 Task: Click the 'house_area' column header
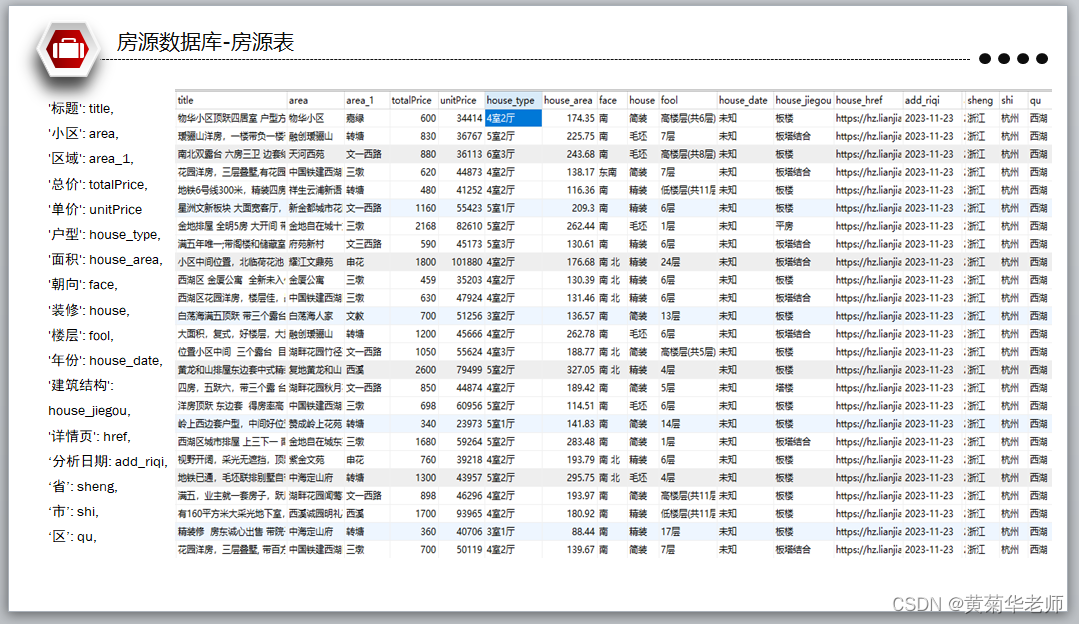[569, 100]
